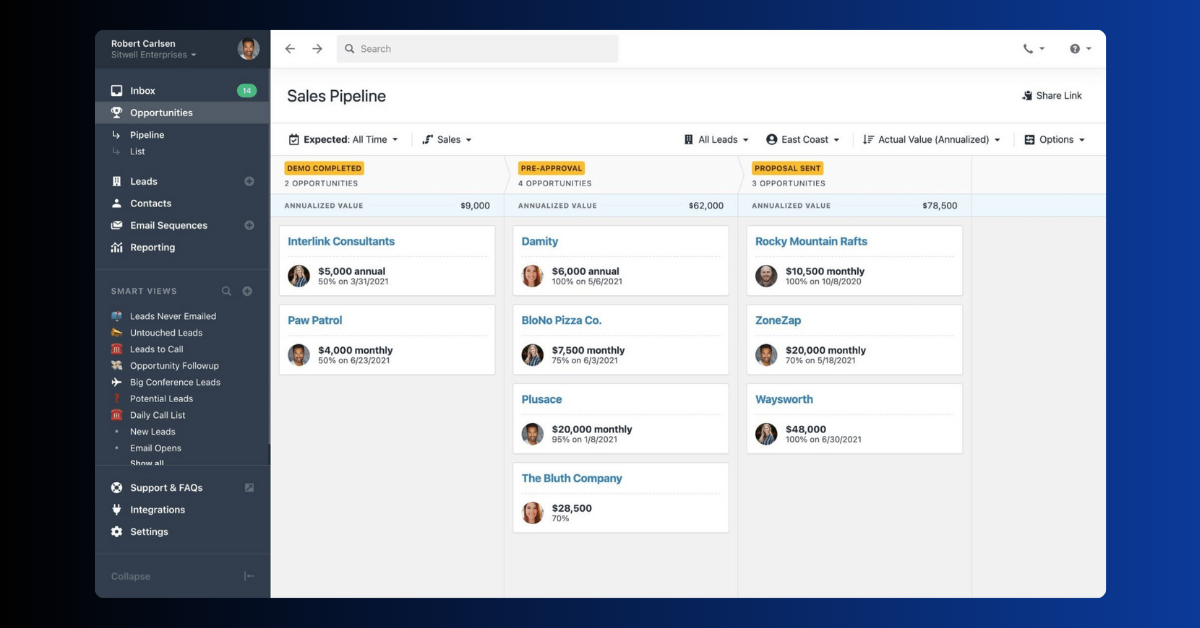Open the Actual Value (Annualized) sort dropdown
The image size is (1200, 628).
coord(932,140)
